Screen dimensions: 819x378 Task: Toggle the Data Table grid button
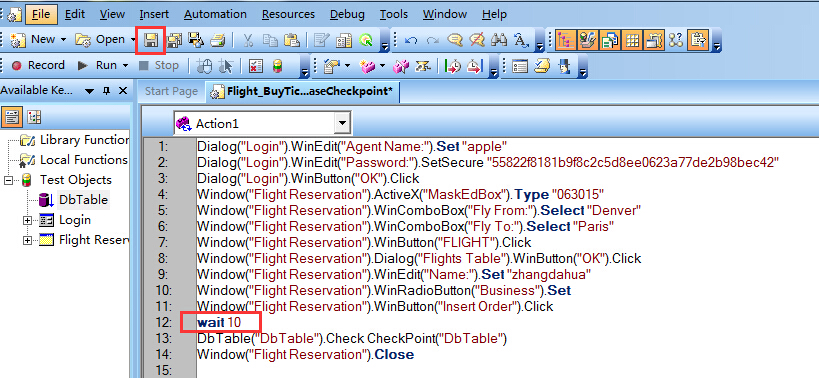click(632, 40)
